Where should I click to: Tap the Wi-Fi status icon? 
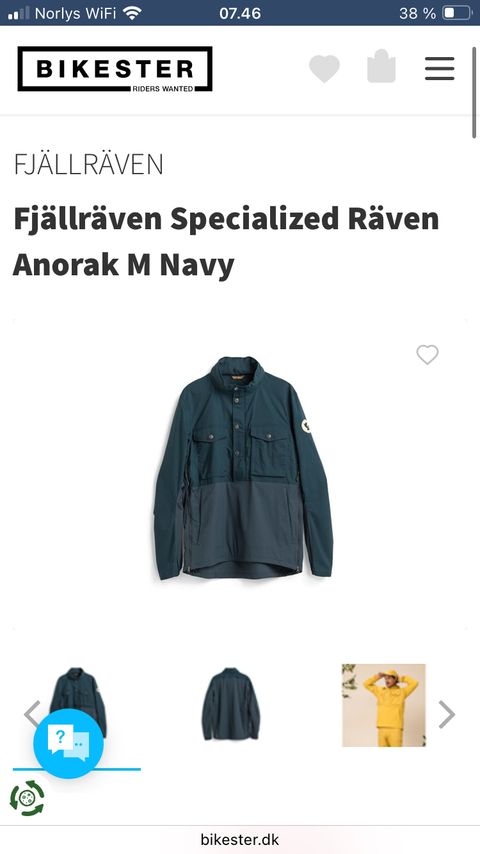tap(132, 13)
